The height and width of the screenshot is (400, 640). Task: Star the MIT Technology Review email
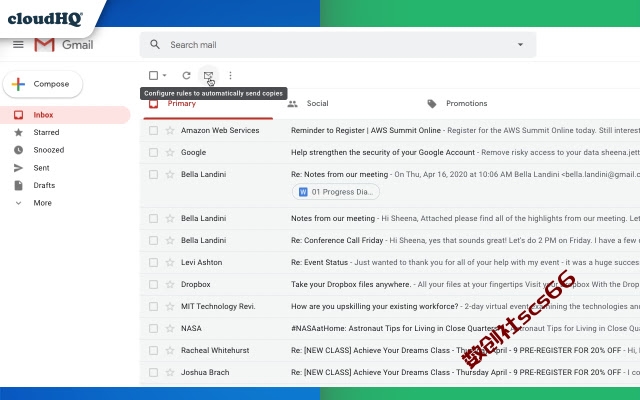pyautogui.click(x=170, y=307)
